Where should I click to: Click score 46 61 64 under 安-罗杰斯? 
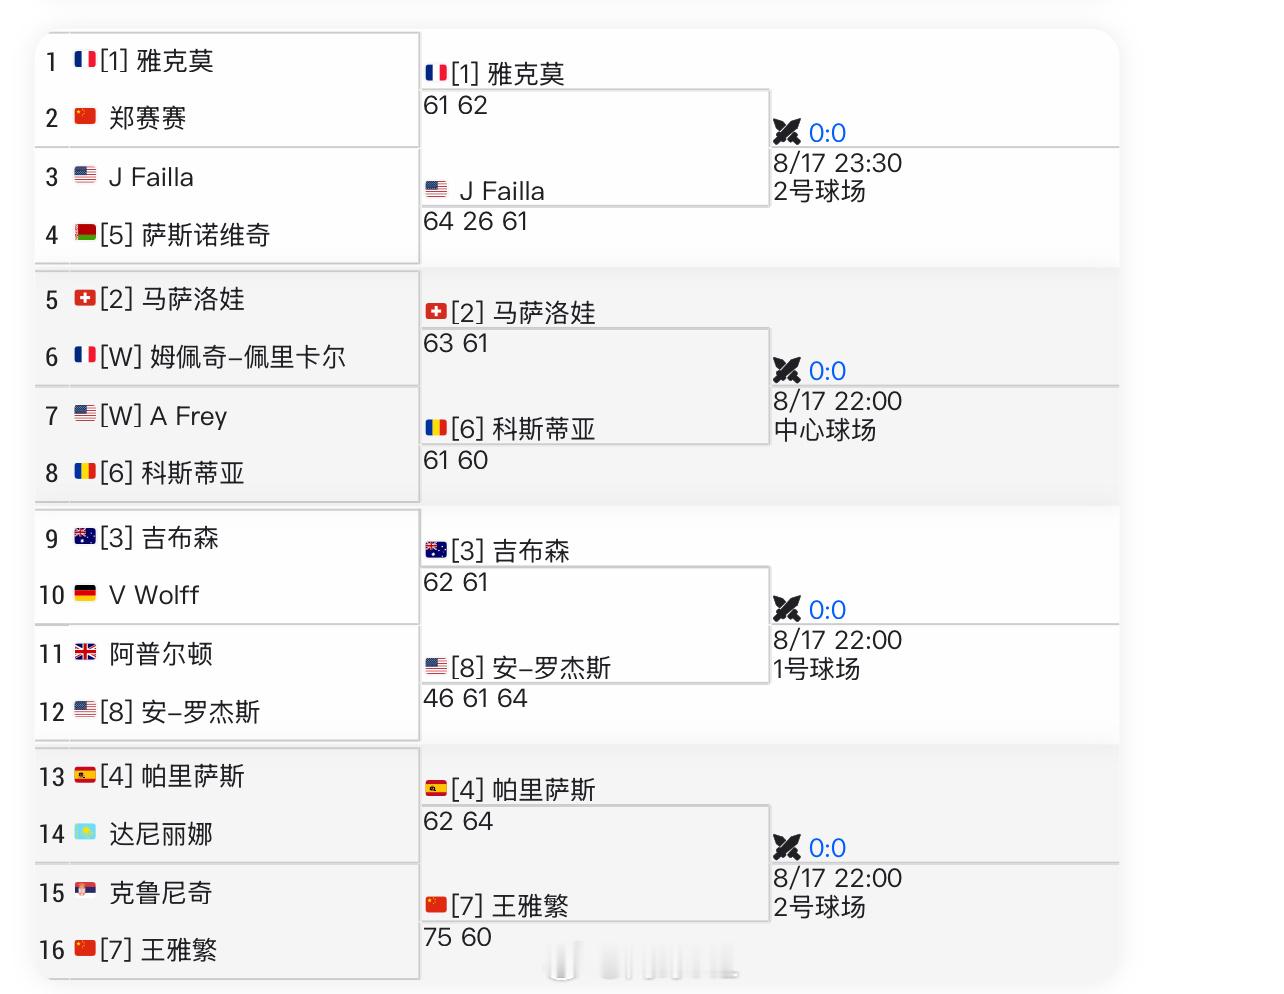coord(475,698)
